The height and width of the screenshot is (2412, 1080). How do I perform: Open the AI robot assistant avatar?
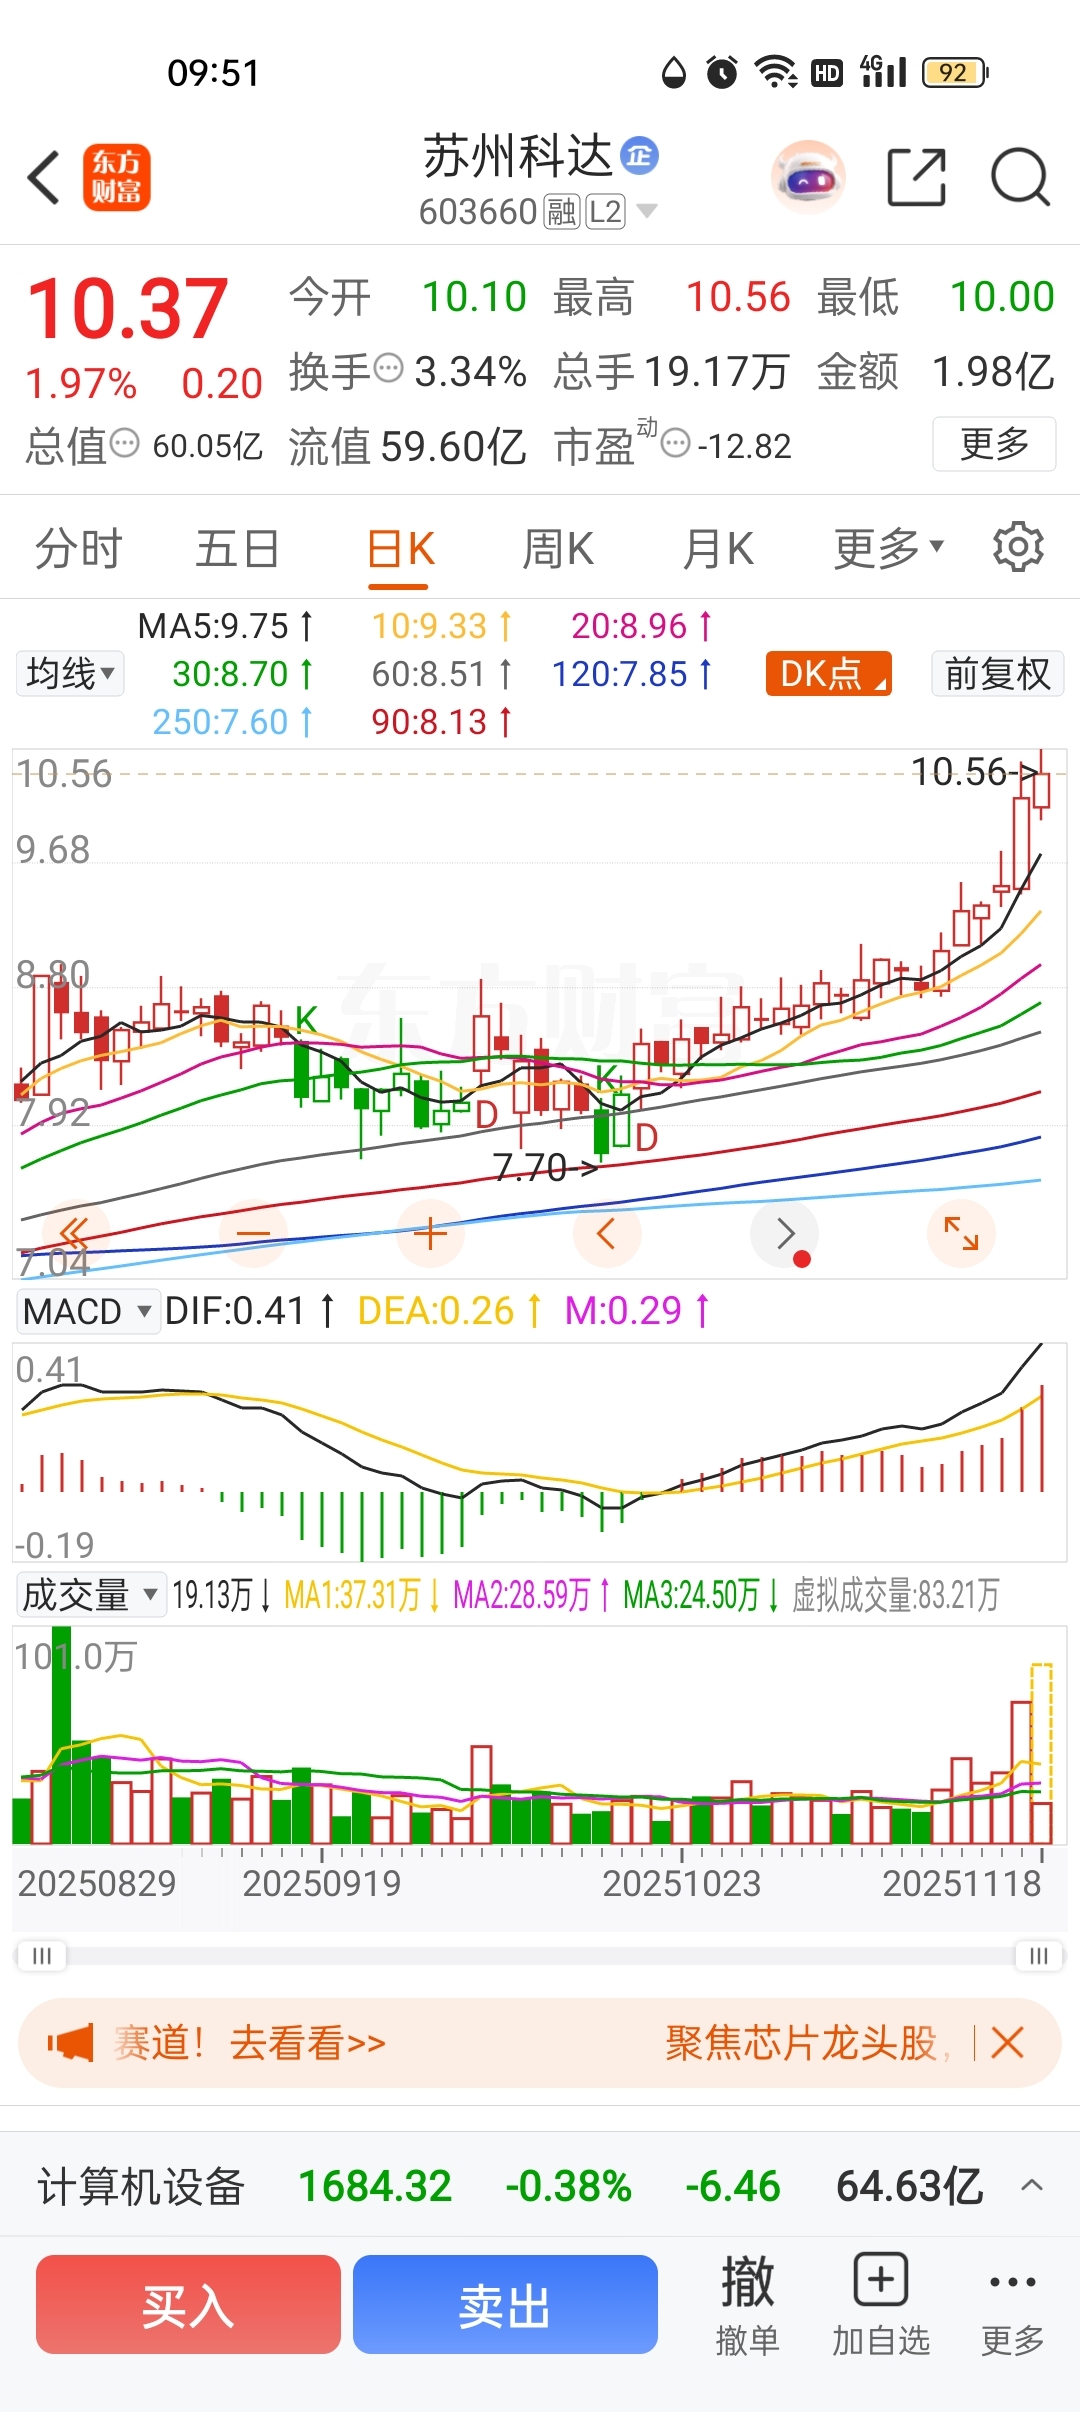[x=808, y=177]
